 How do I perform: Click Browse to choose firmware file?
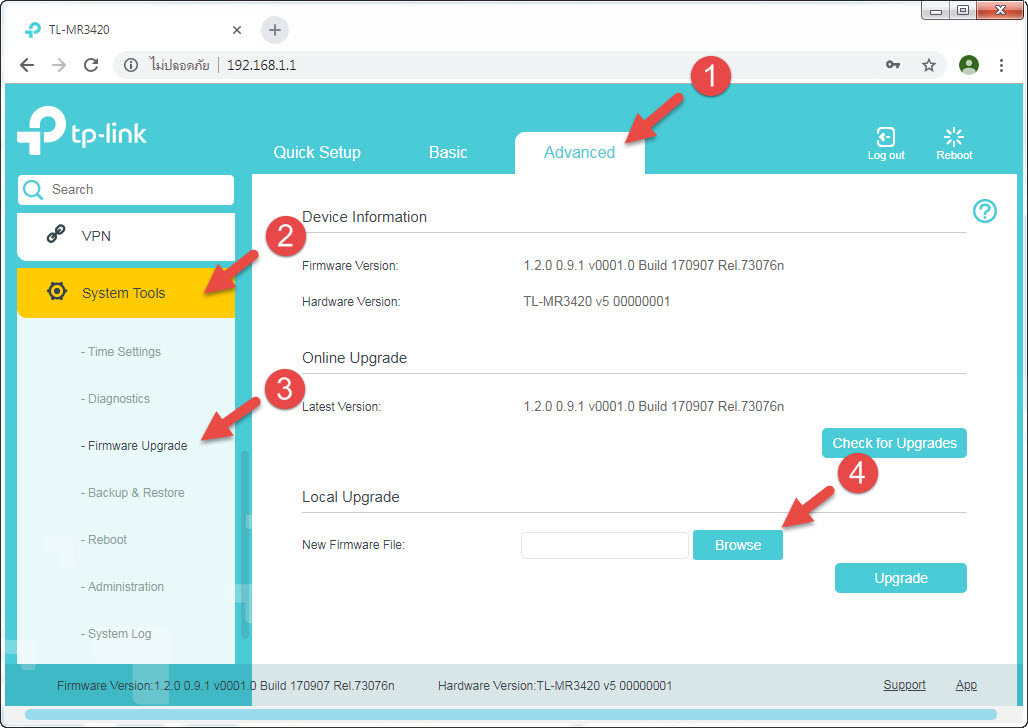tap(738, 545)
